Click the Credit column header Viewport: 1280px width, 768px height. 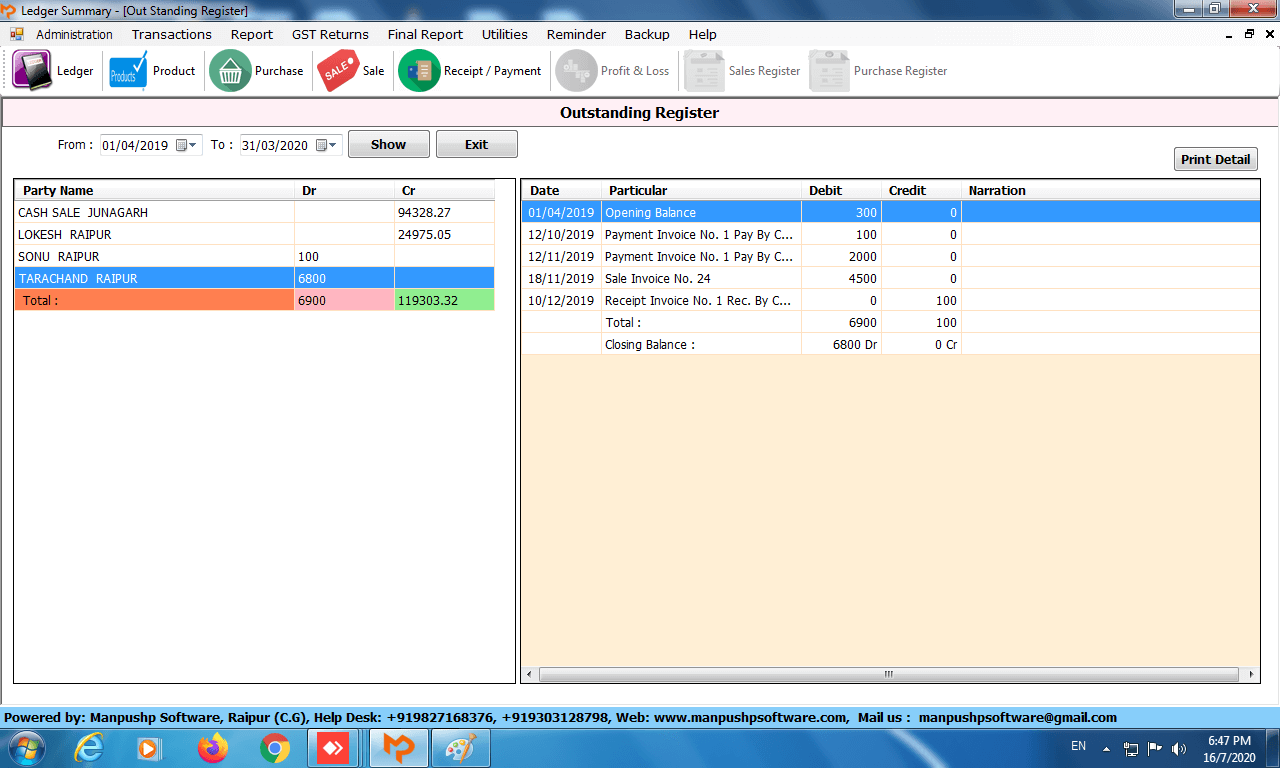point(921,190)
